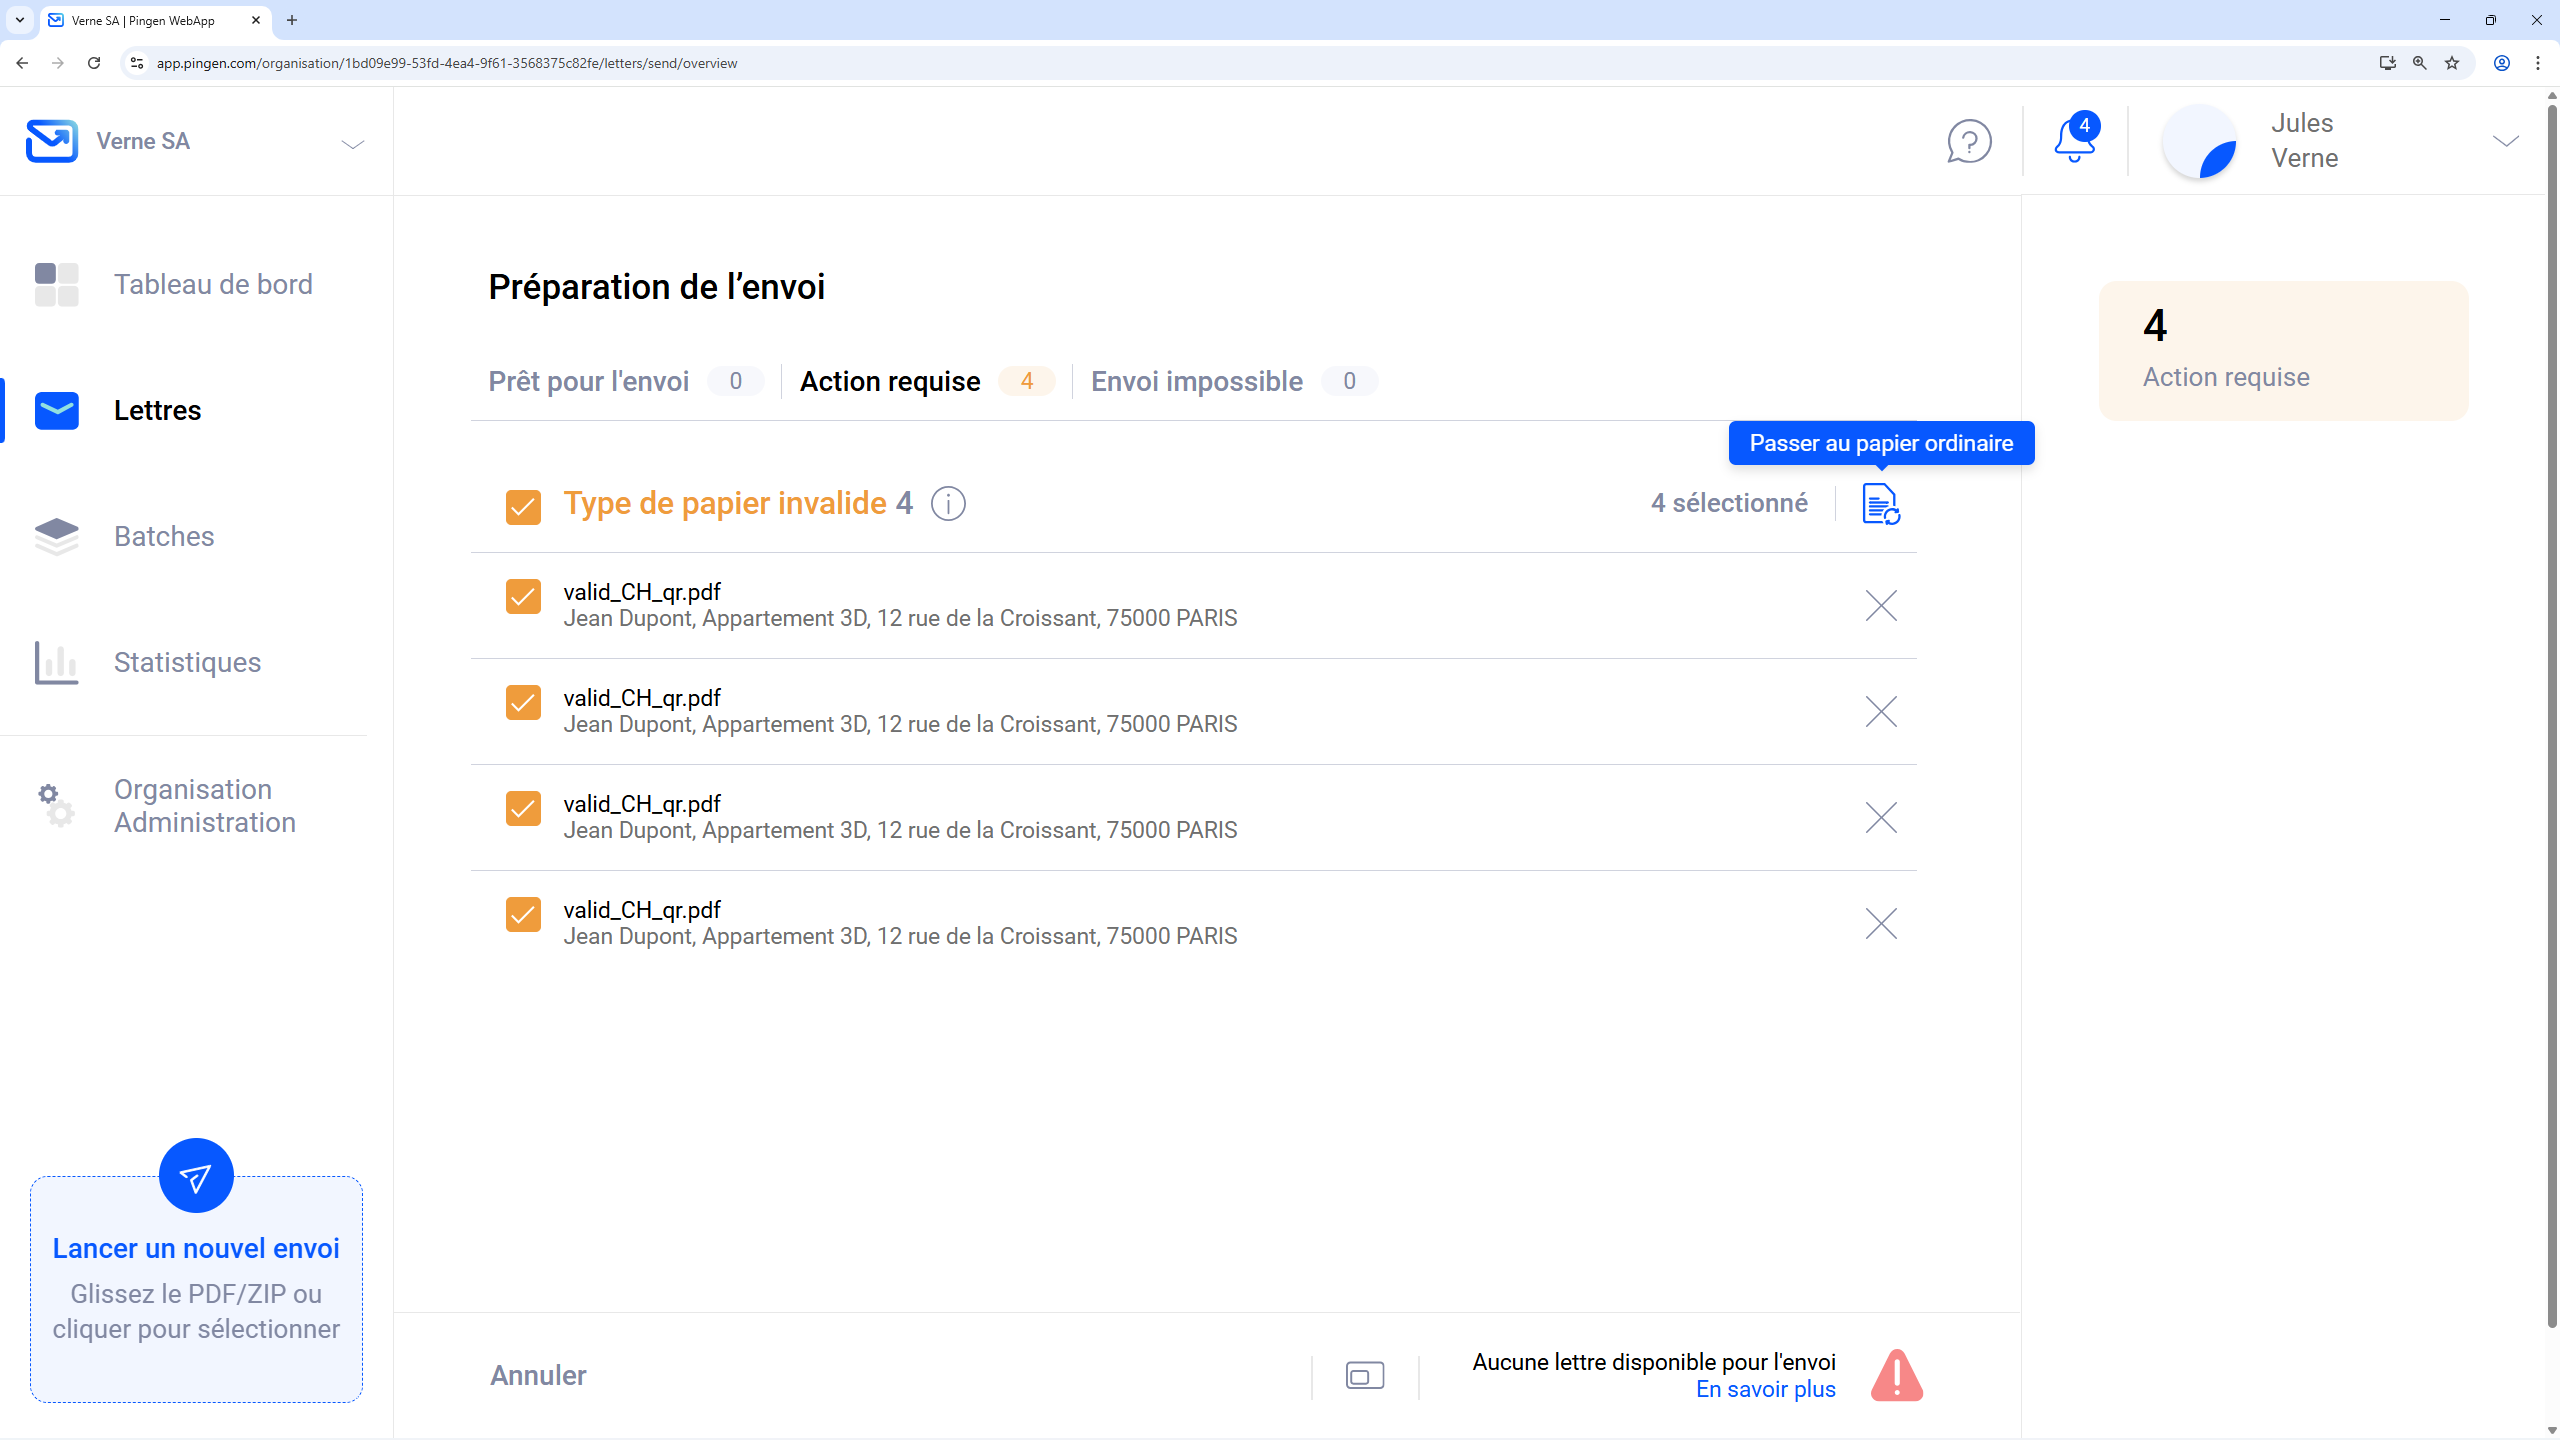Image resolution: width=2560 pixels, height=1440 pixels.
Task: Follow the En savoir plus link
Action: pyautogui.click(x=1765, y=1390)
